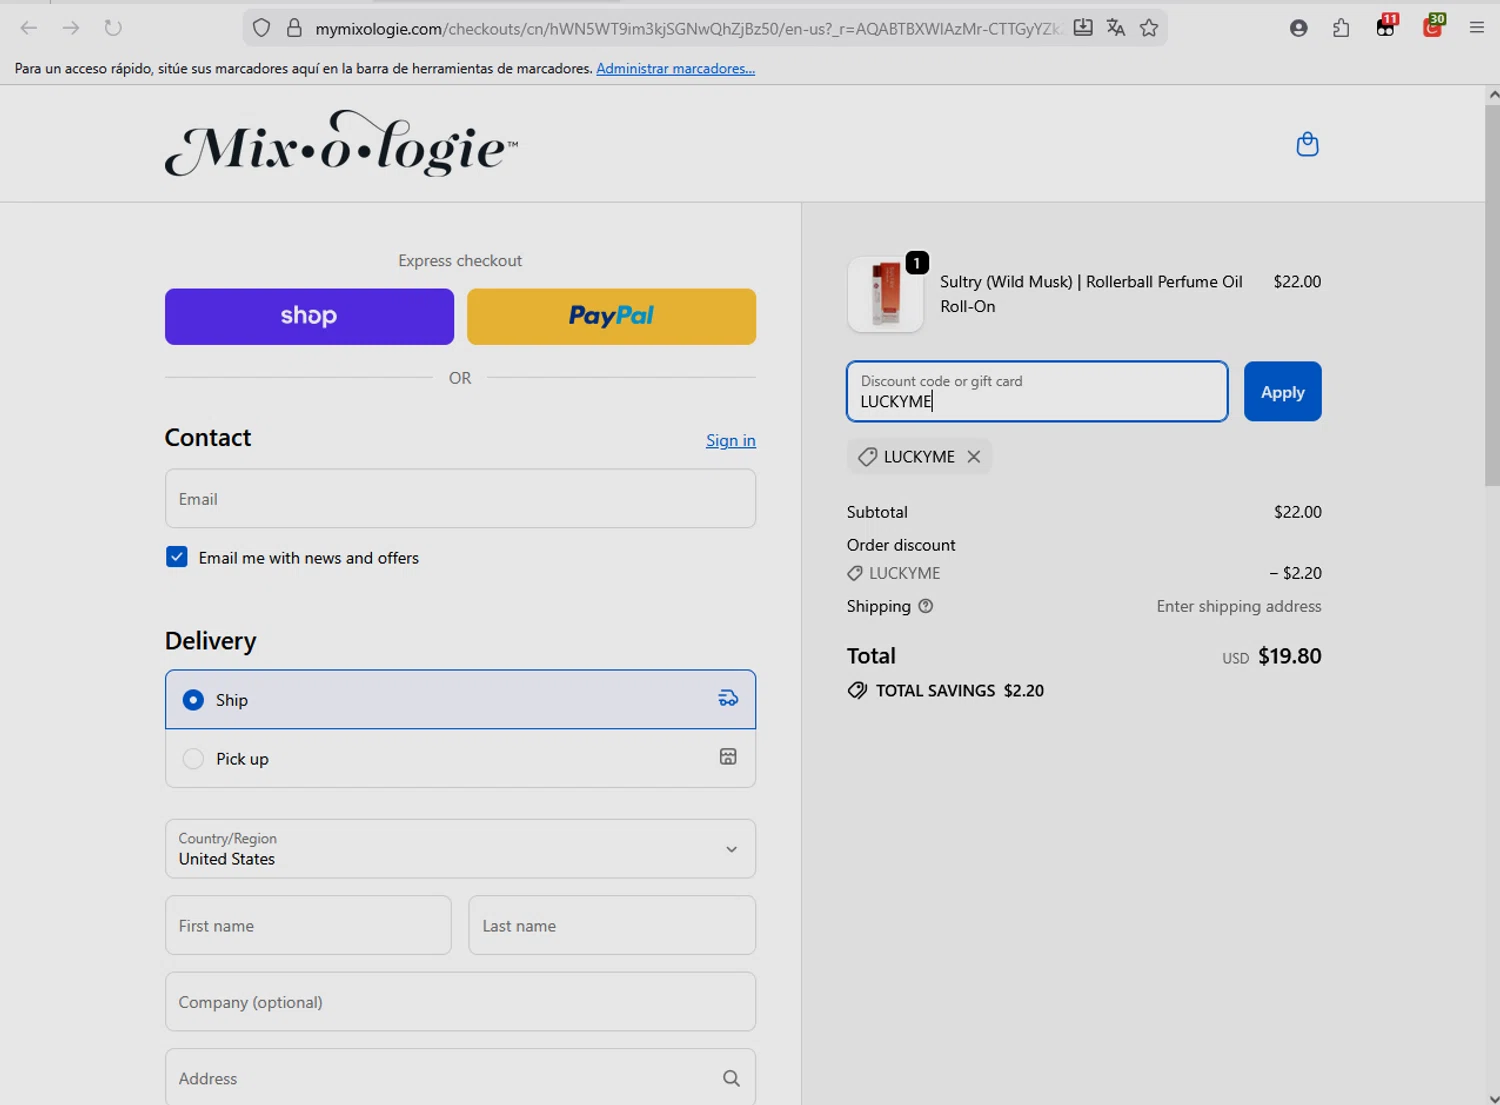Click the Sign in link
The width and height of the screenshot is (1500, 1105).
731,440
